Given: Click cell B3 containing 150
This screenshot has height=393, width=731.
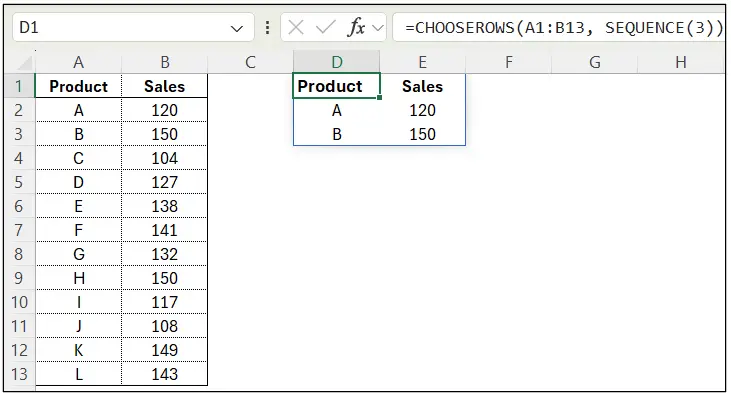Looking at the screenshot, I should pos(165,134).
